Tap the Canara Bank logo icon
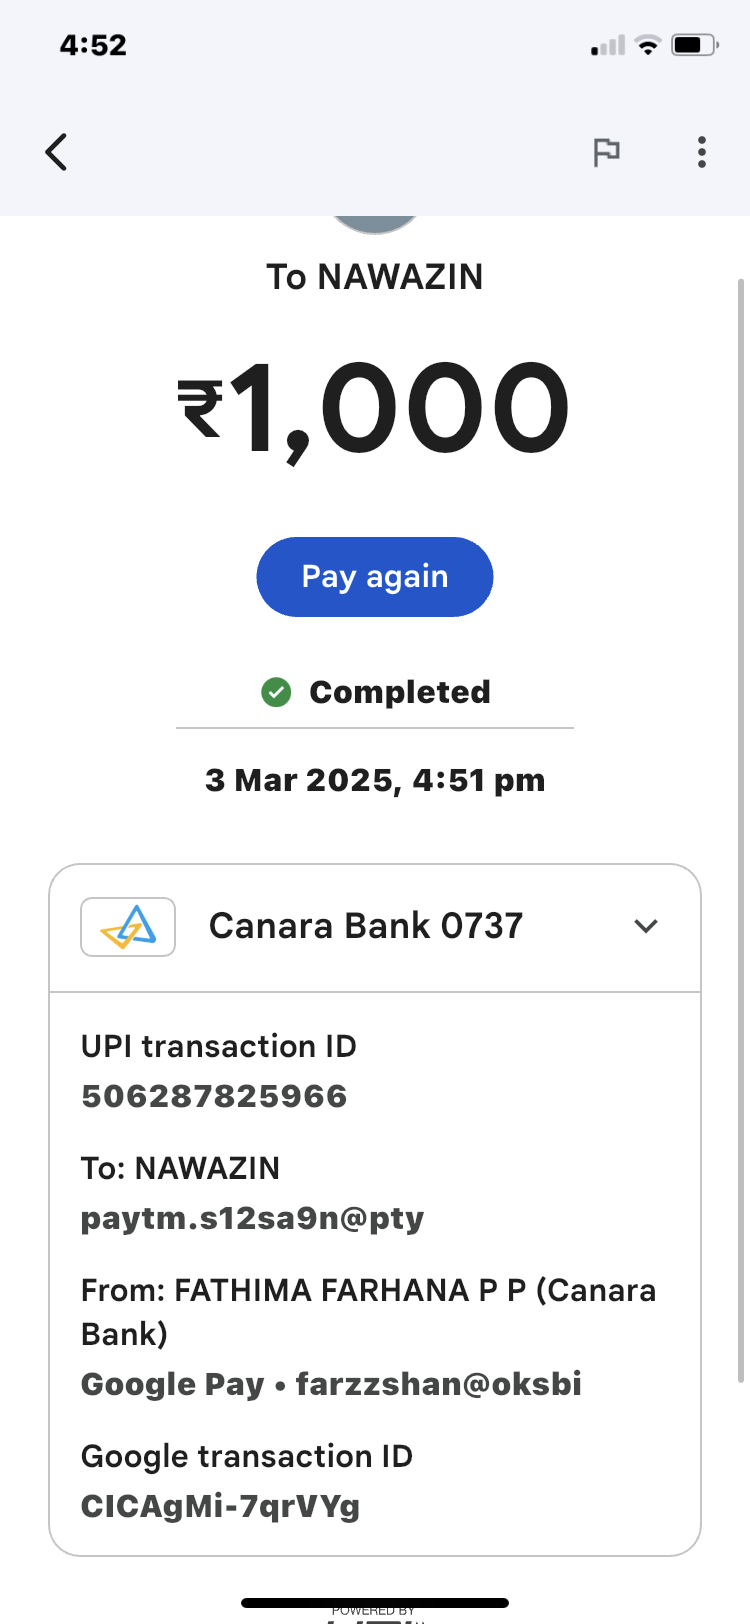Image resolution: width=750 pixels, height=1624 pixels. pyautogui.click(x=128, y=927)
